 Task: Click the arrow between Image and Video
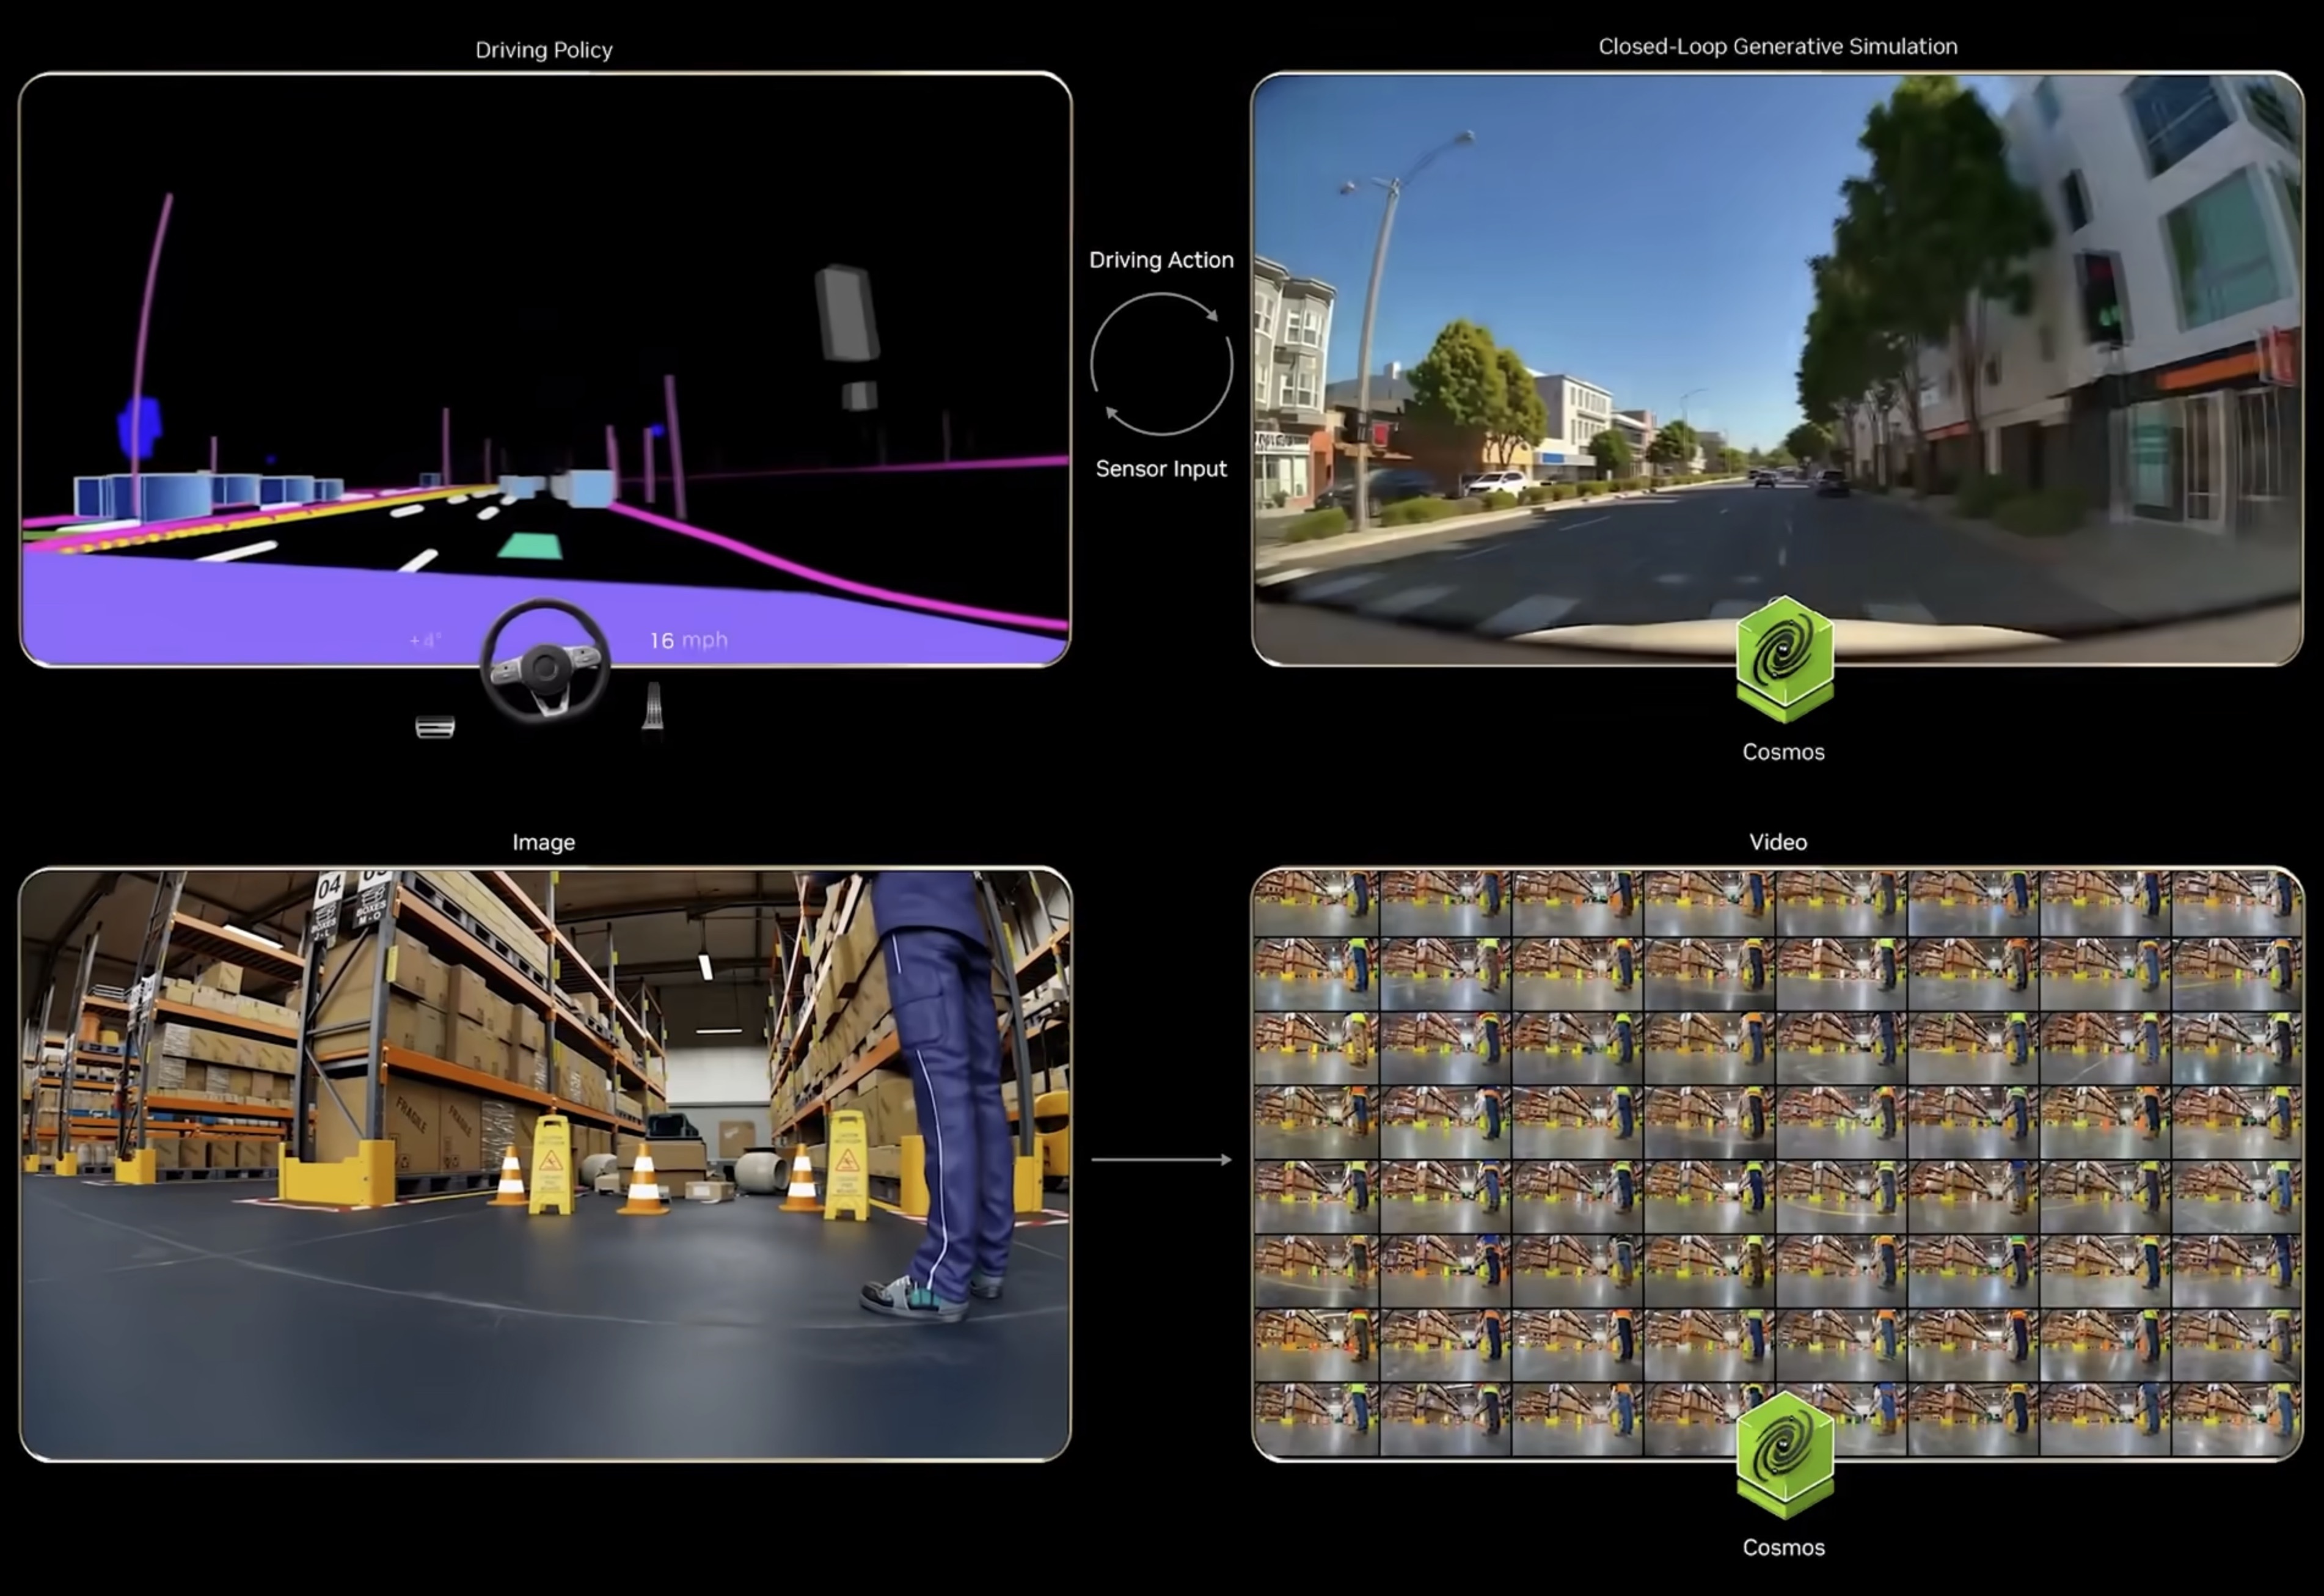click(1161, 1160)
